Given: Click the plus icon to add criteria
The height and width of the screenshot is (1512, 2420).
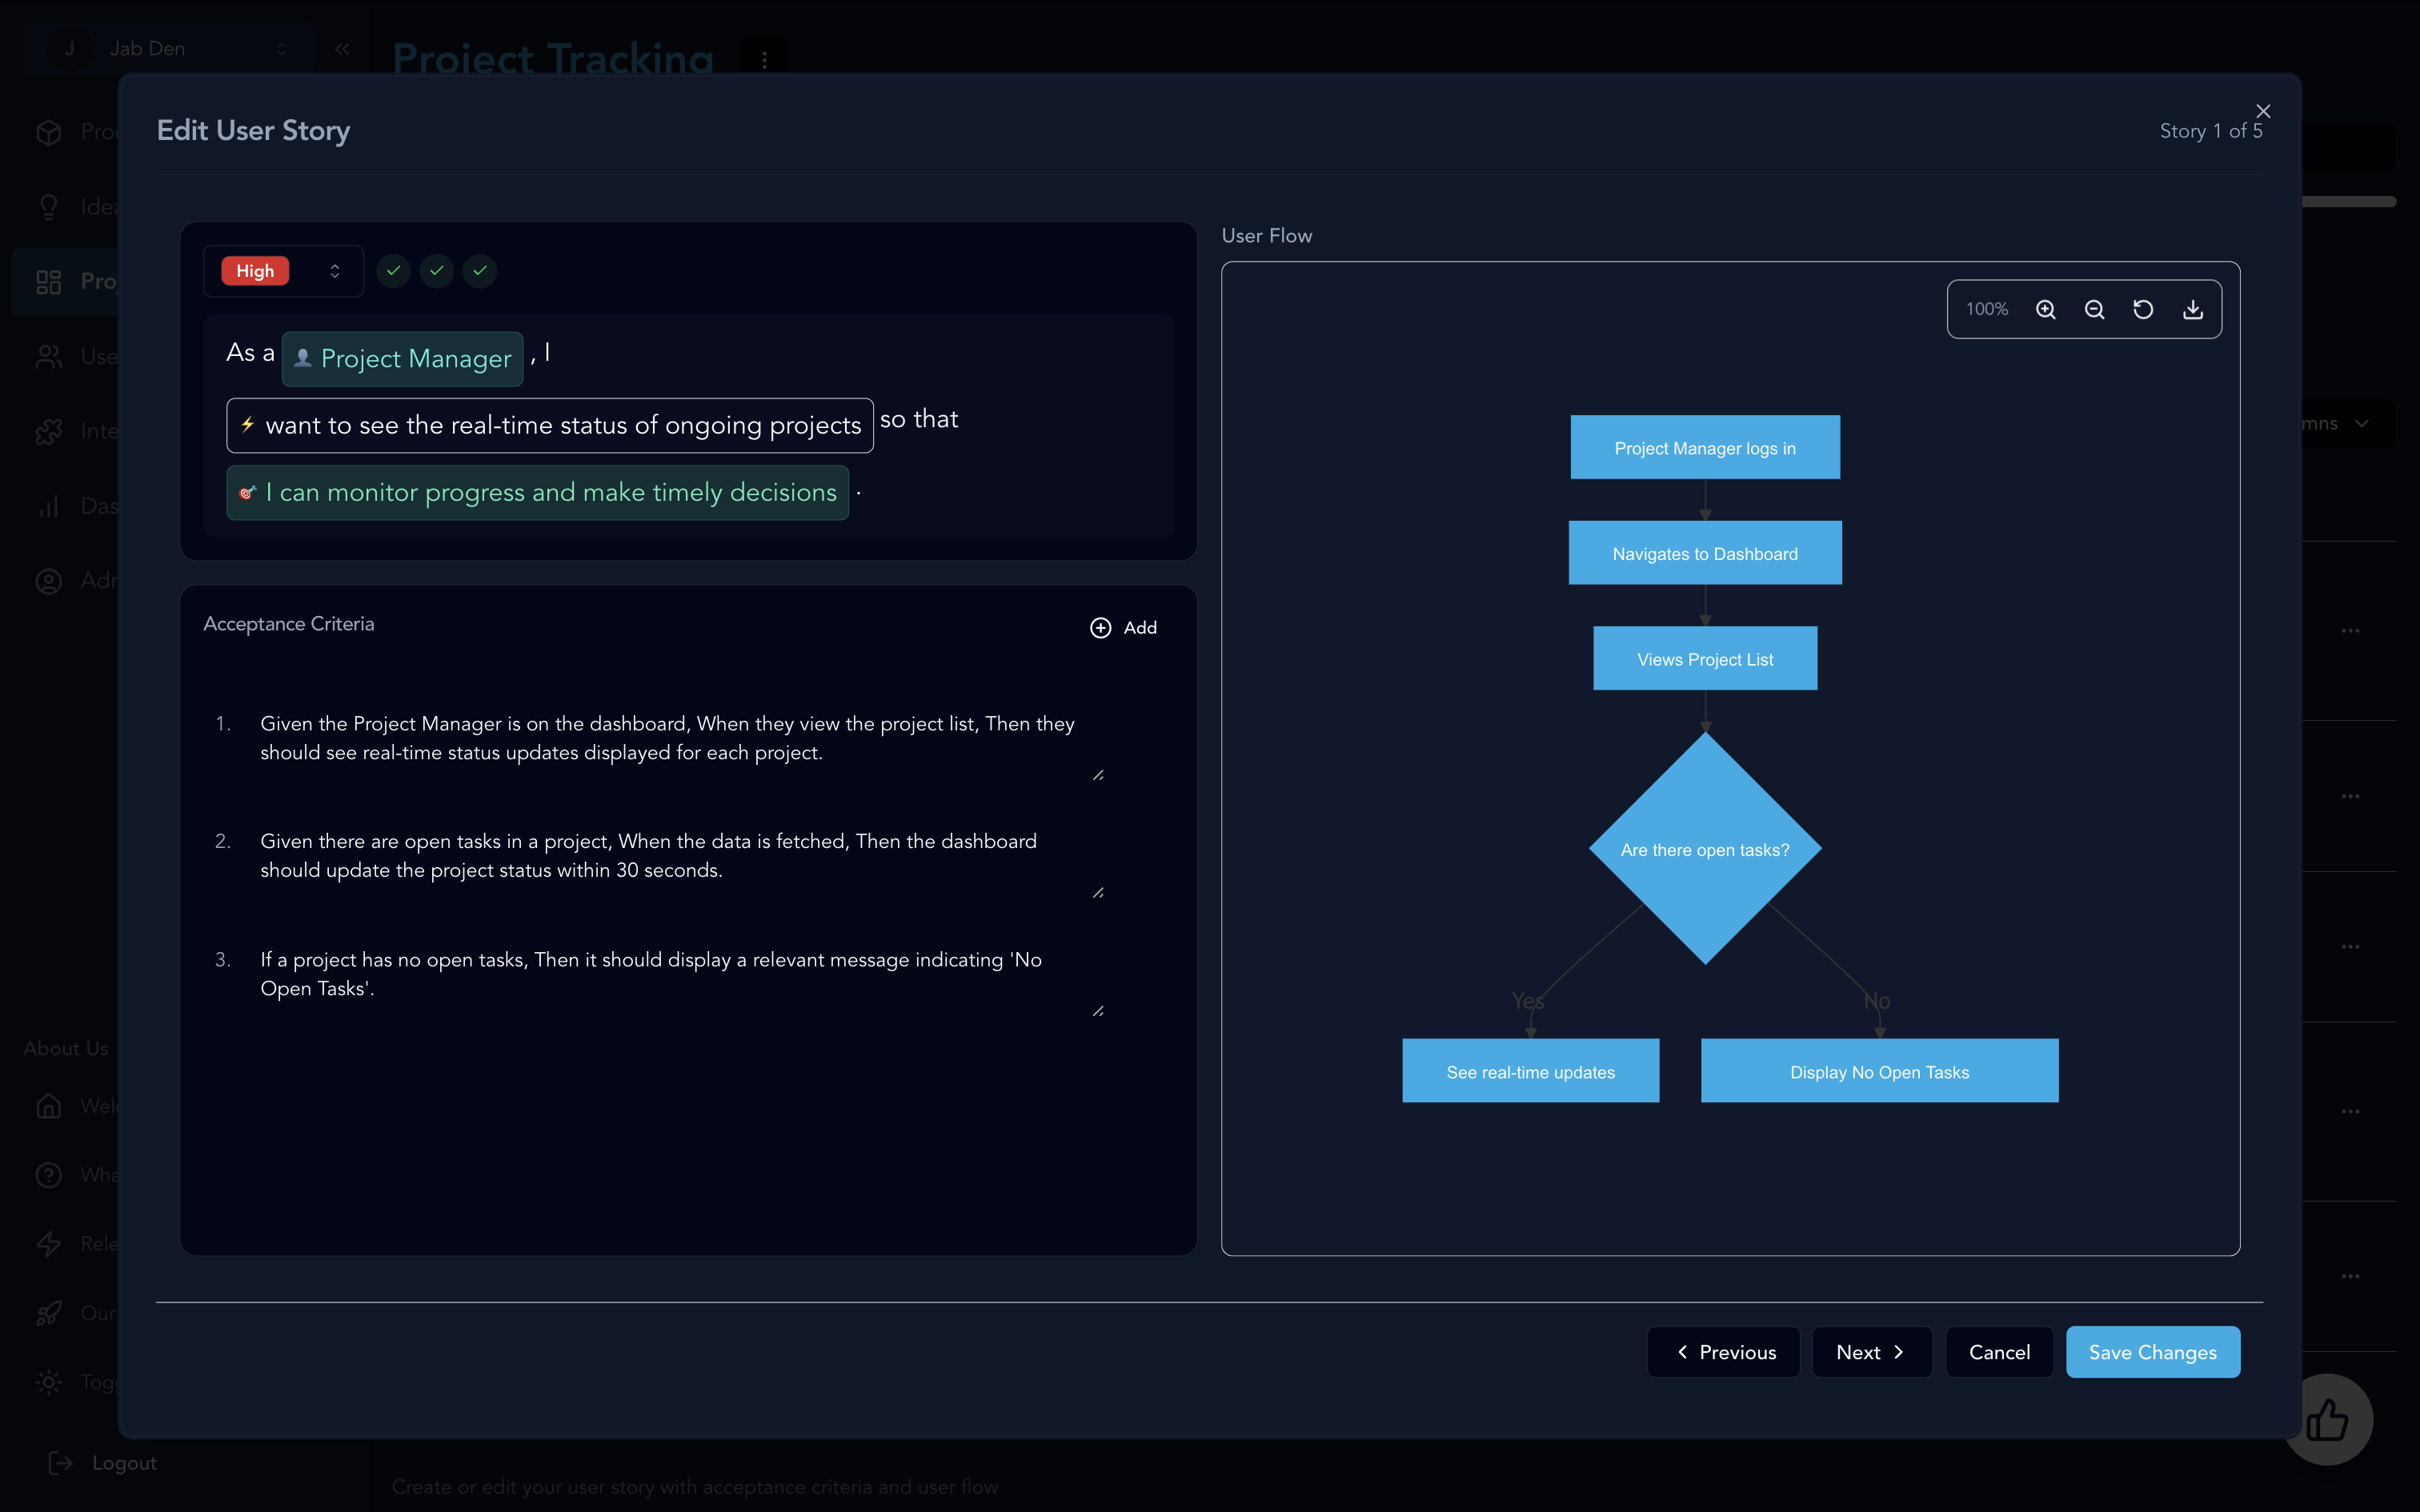Looking at the screenshot, I should coord(1100,628).
